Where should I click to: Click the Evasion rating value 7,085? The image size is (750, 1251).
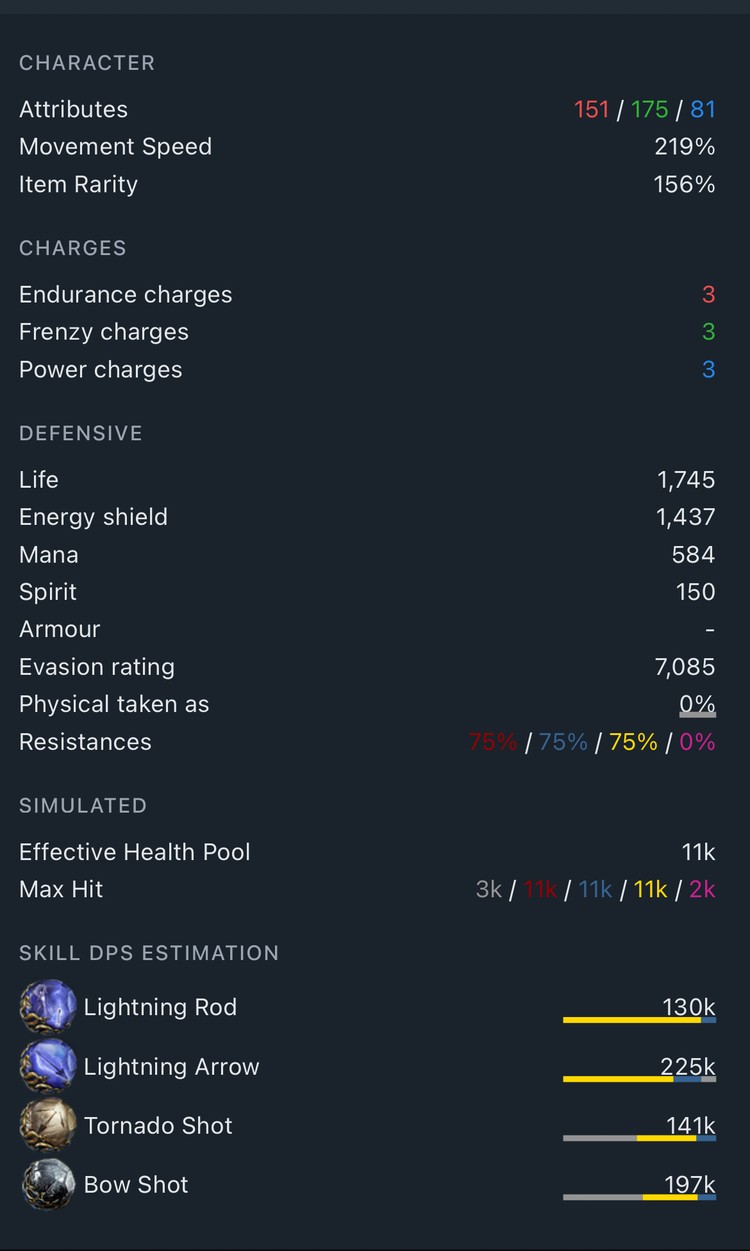(686, 667)
